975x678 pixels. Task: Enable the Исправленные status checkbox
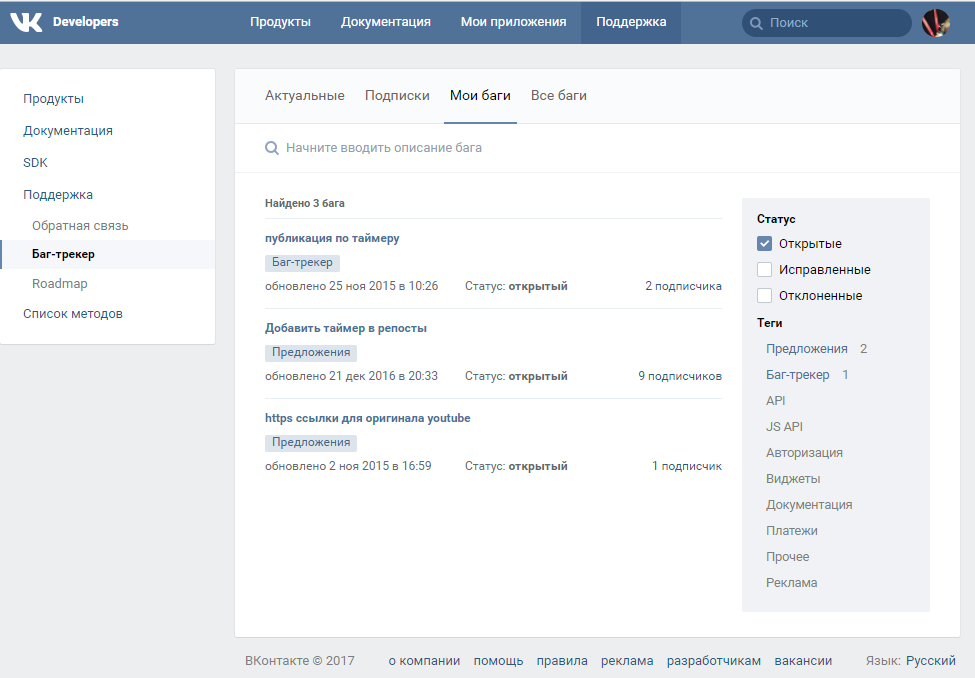tap(764, 270)
